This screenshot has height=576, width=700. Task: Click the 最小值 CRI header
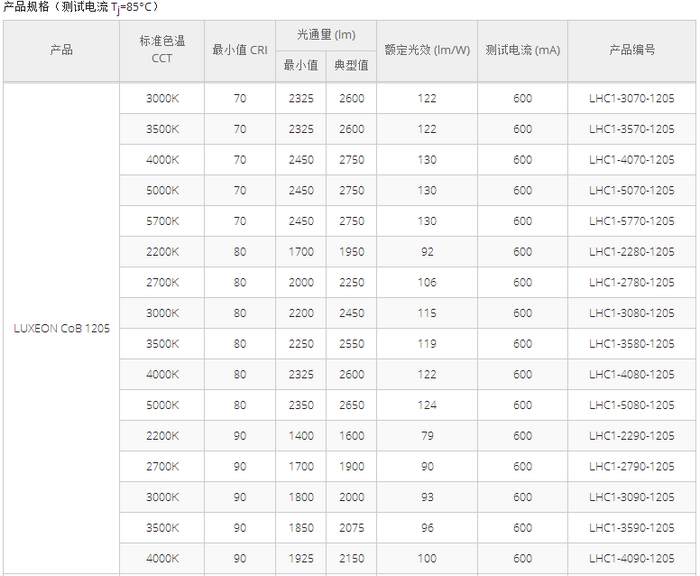[x=240, y=50]
